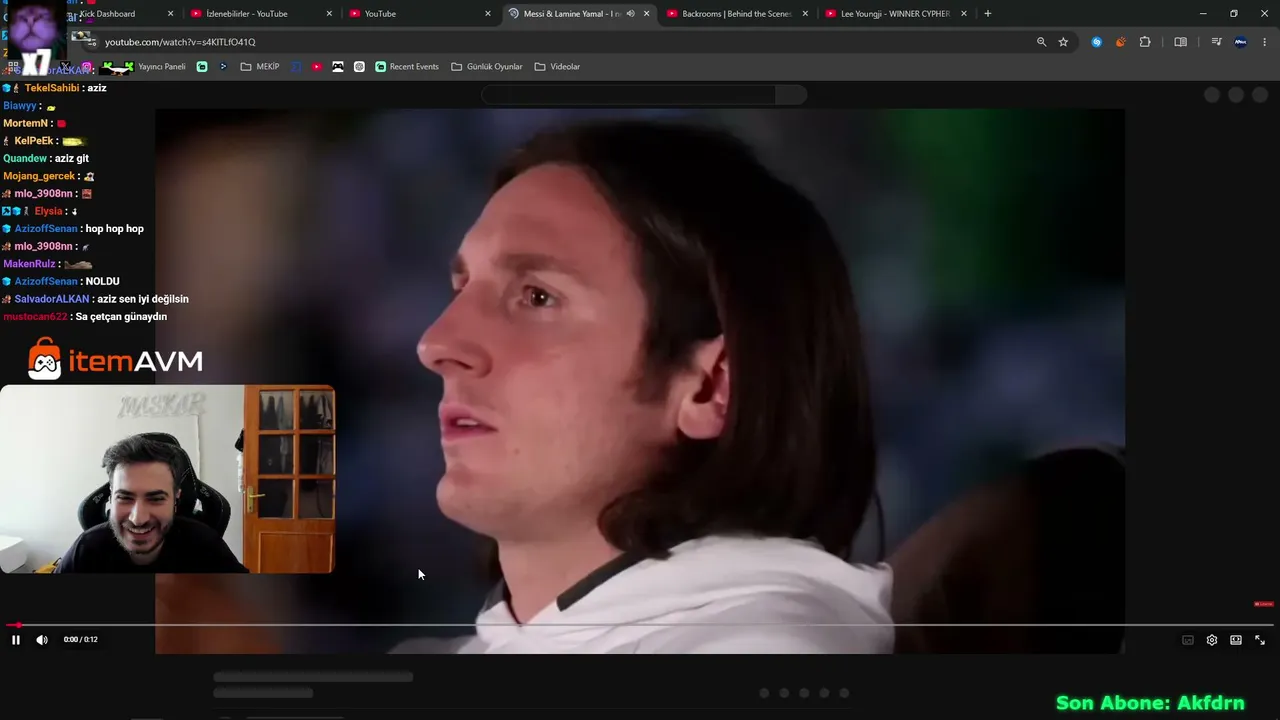The image size is (1280, 720).
Task: Pause the YouTube video
Action: (16, 640)
